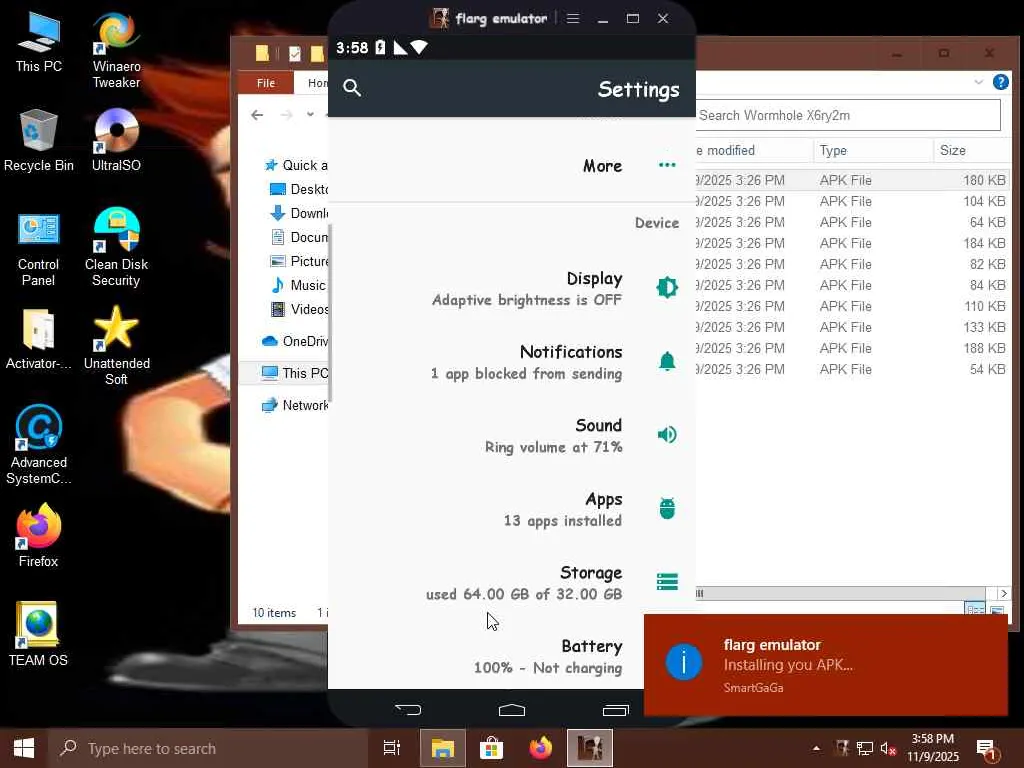The height and width of the screenshot is (768, 1024).
Task: Open Unattended Soft star shortcut
Action: click(116, 346)
